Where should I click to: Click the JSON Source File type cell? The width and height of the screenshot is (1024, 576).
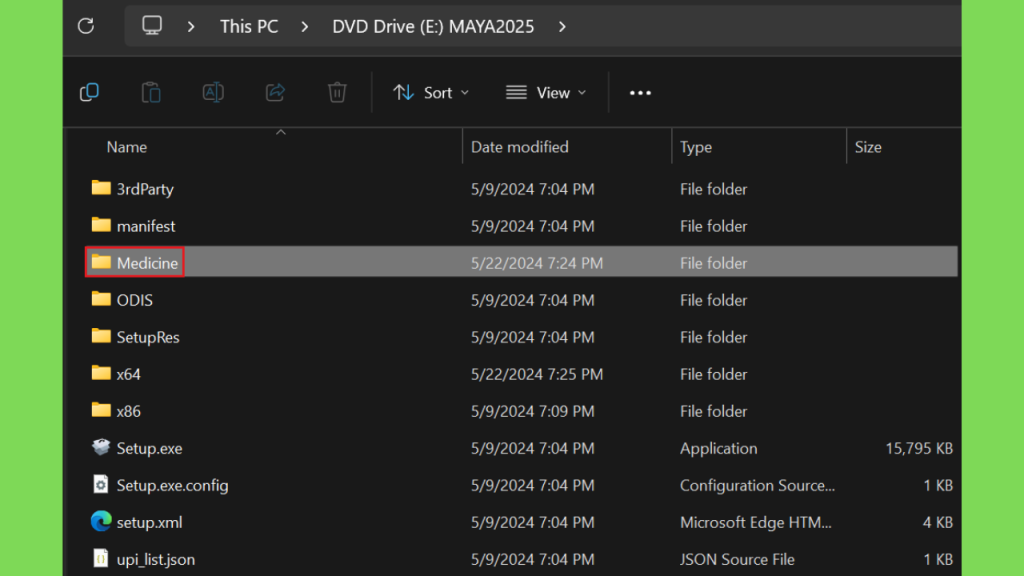pyautogui.click(x=737, y=560)
